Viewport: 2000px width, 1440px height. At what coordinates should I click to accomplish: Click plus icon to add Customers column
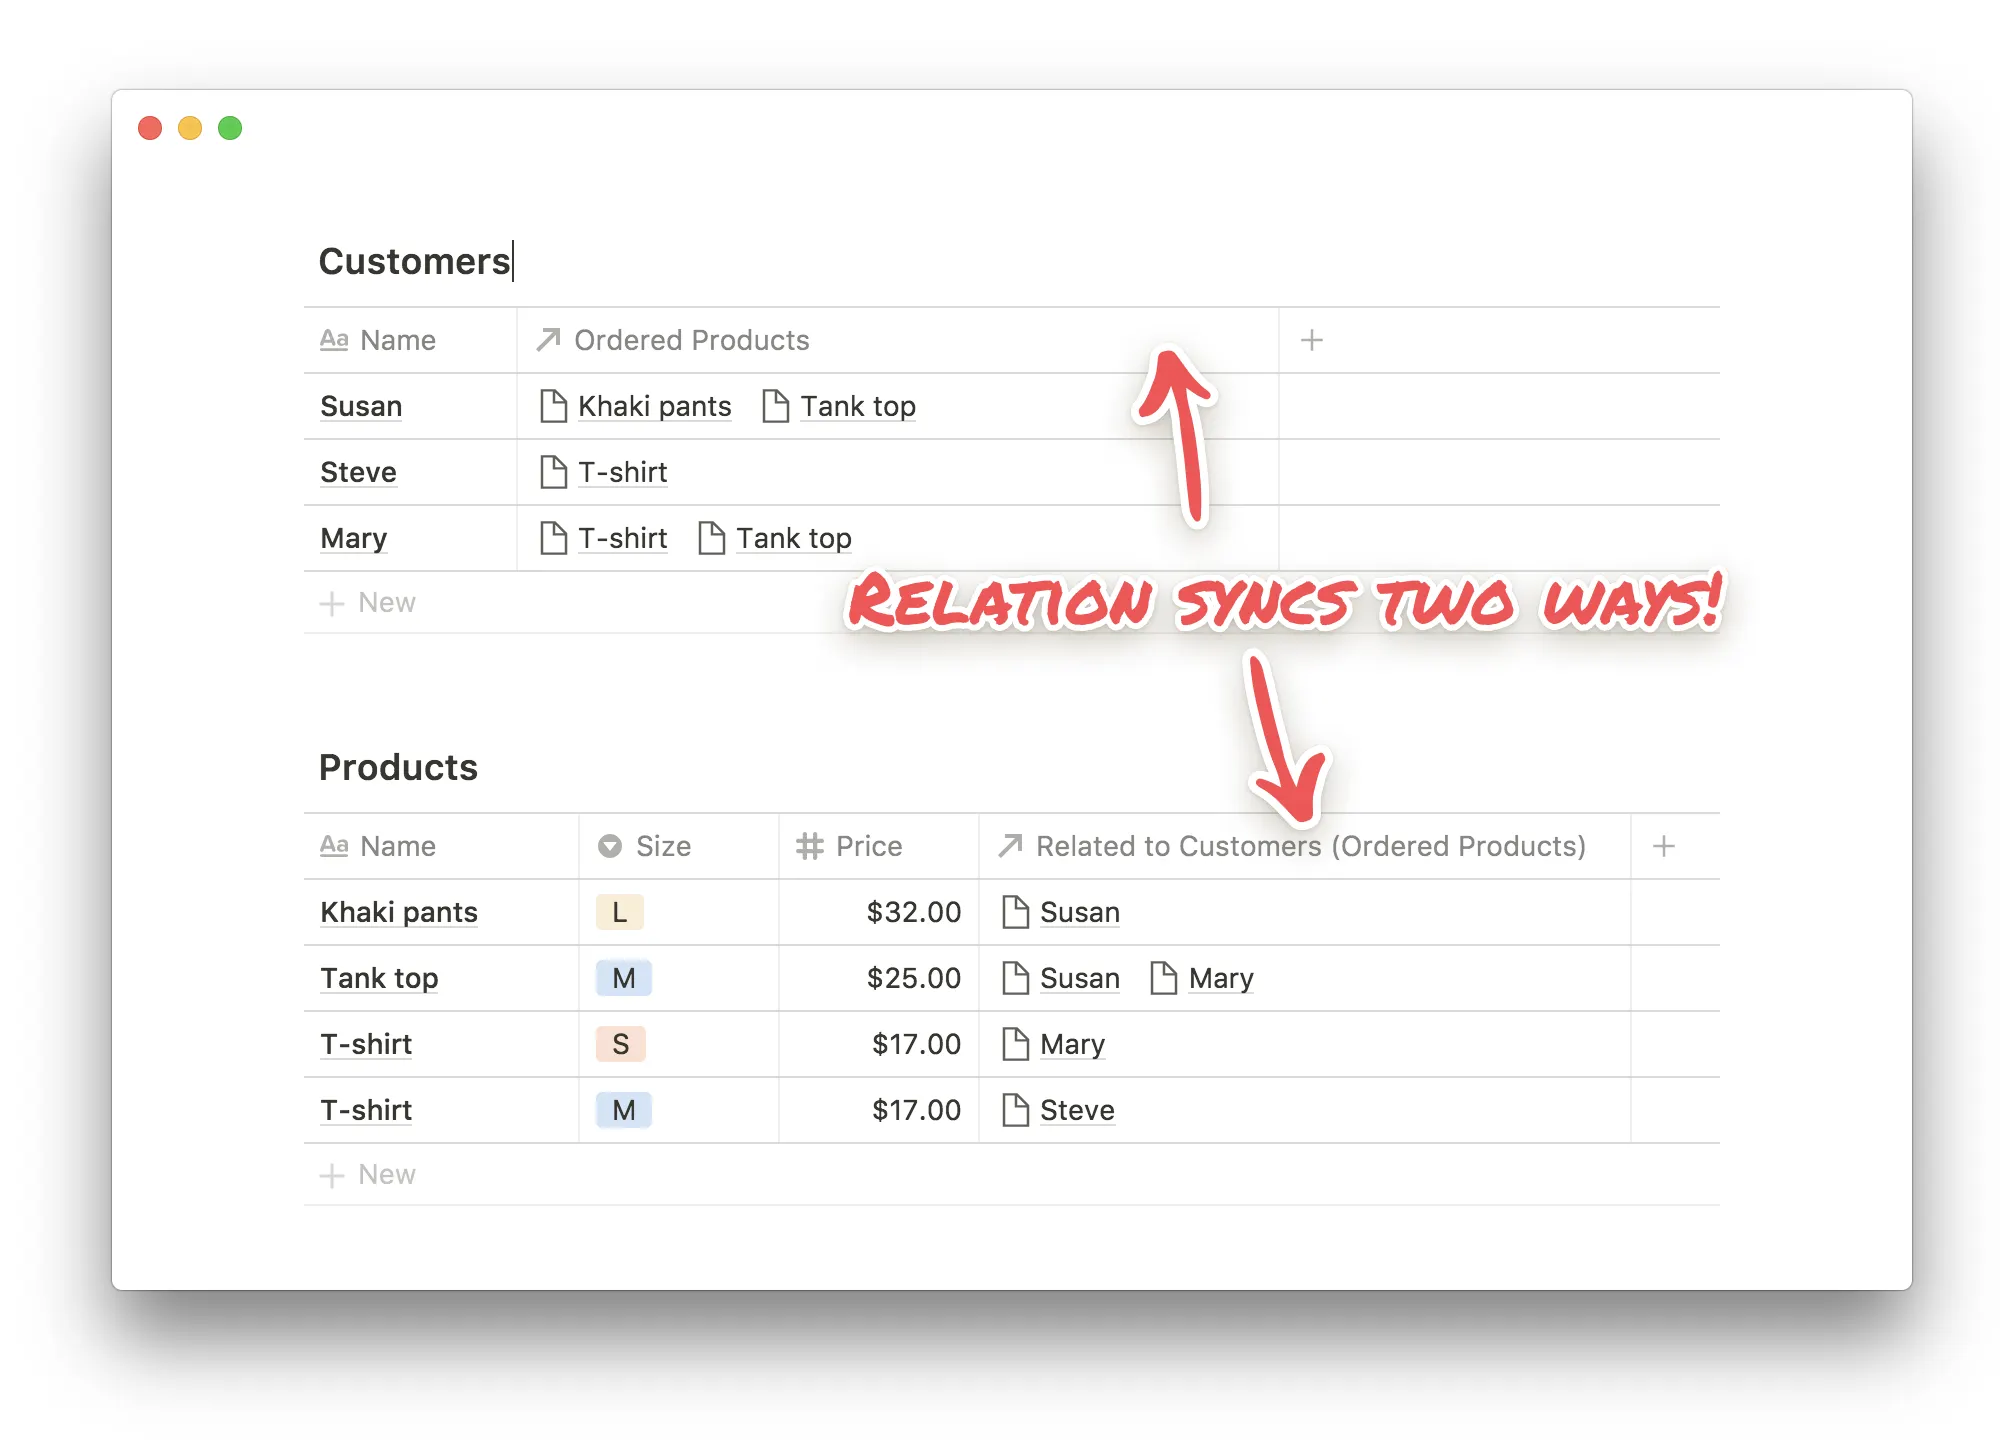(1311, 341)
